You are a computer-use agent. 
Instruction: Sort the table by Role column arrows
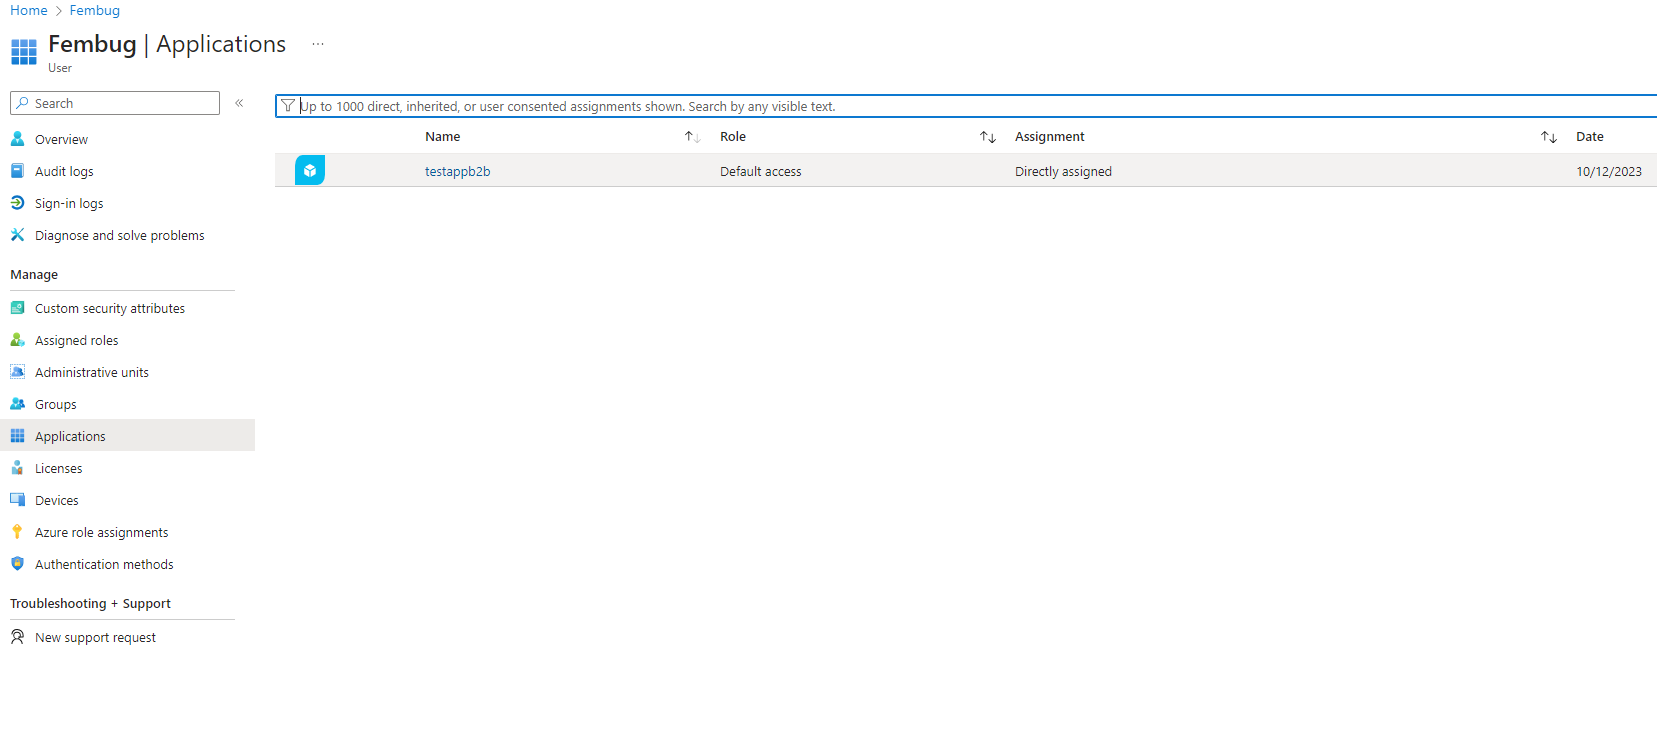(988, 137)
